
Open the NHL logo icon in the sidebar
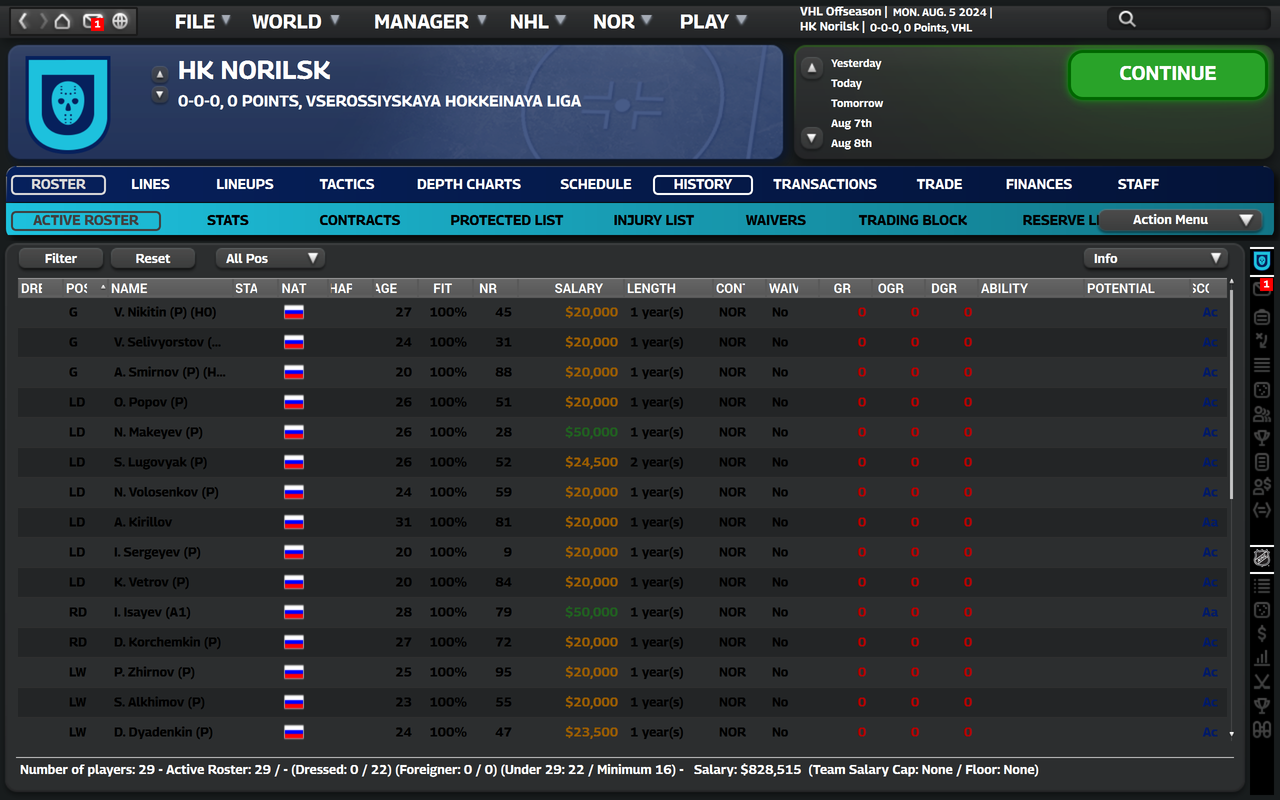tap(1262, 558)
